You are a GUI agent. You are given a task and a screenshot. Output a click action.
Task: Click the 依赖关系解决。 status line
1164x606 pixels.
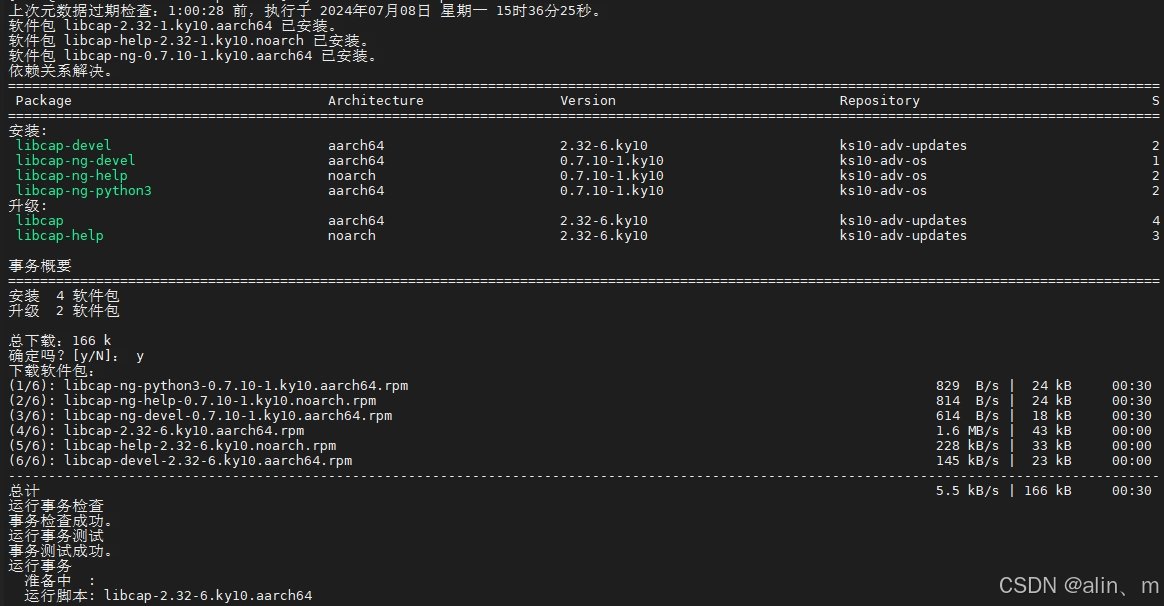point(61,71)
